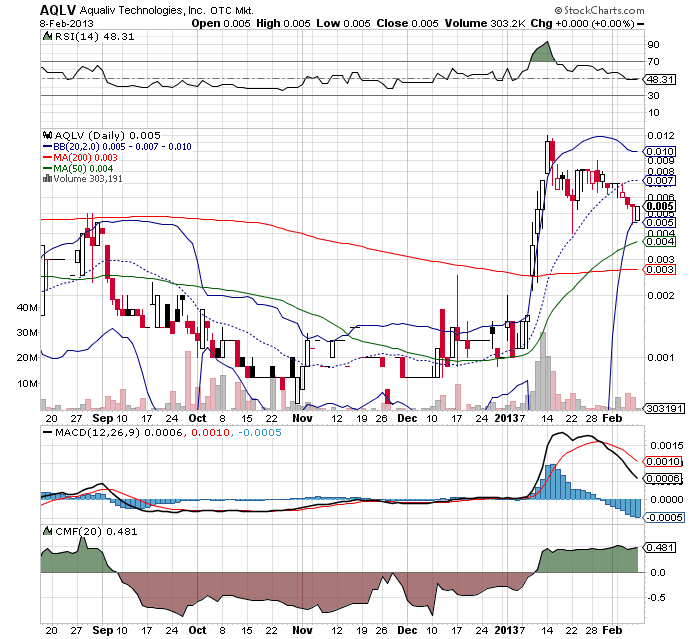This screenshot has width=700, height=639.
Task: Click the Nov label beneath the CMF panel
Action: 302,630
